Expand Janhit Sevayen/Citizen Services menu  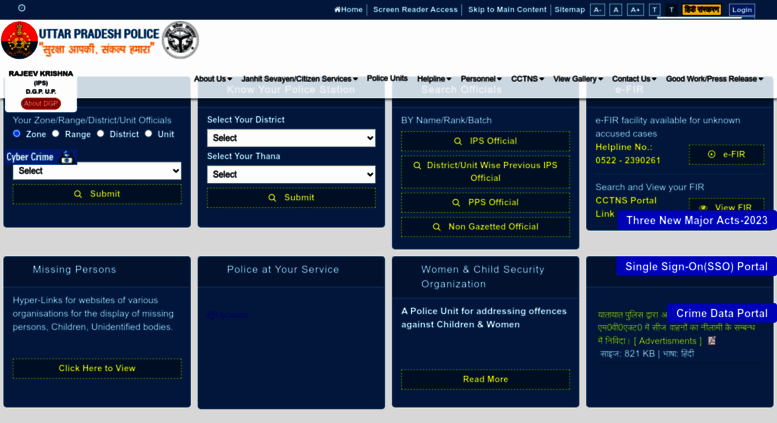point(299,79)
